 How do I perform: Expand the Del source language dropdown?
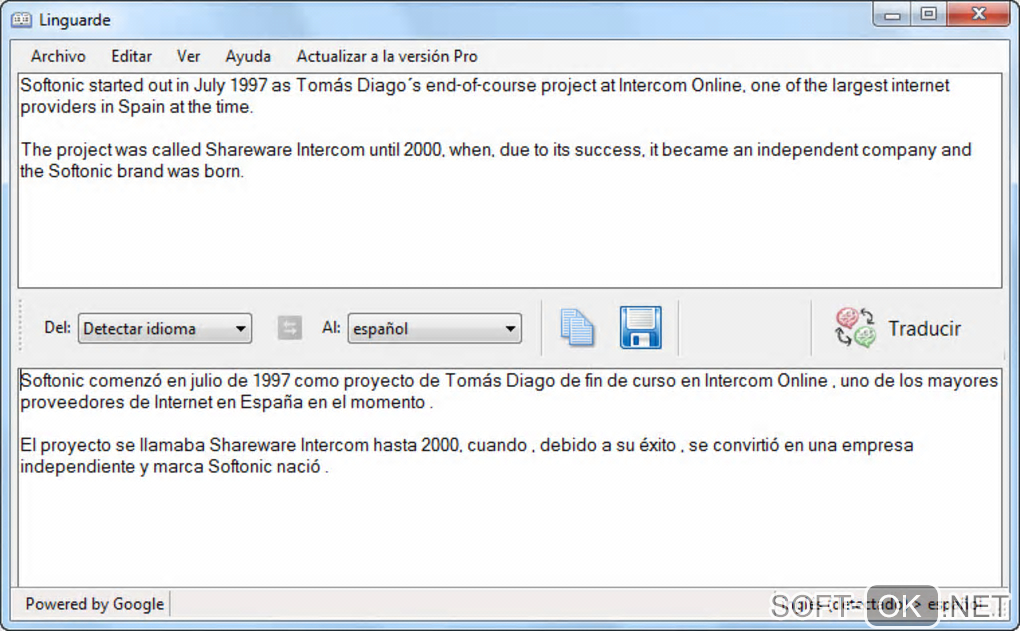165,329
